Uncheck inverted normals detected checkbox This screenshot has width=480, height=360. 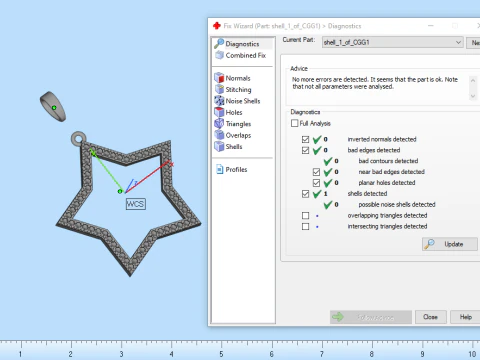tap(305, 139)
